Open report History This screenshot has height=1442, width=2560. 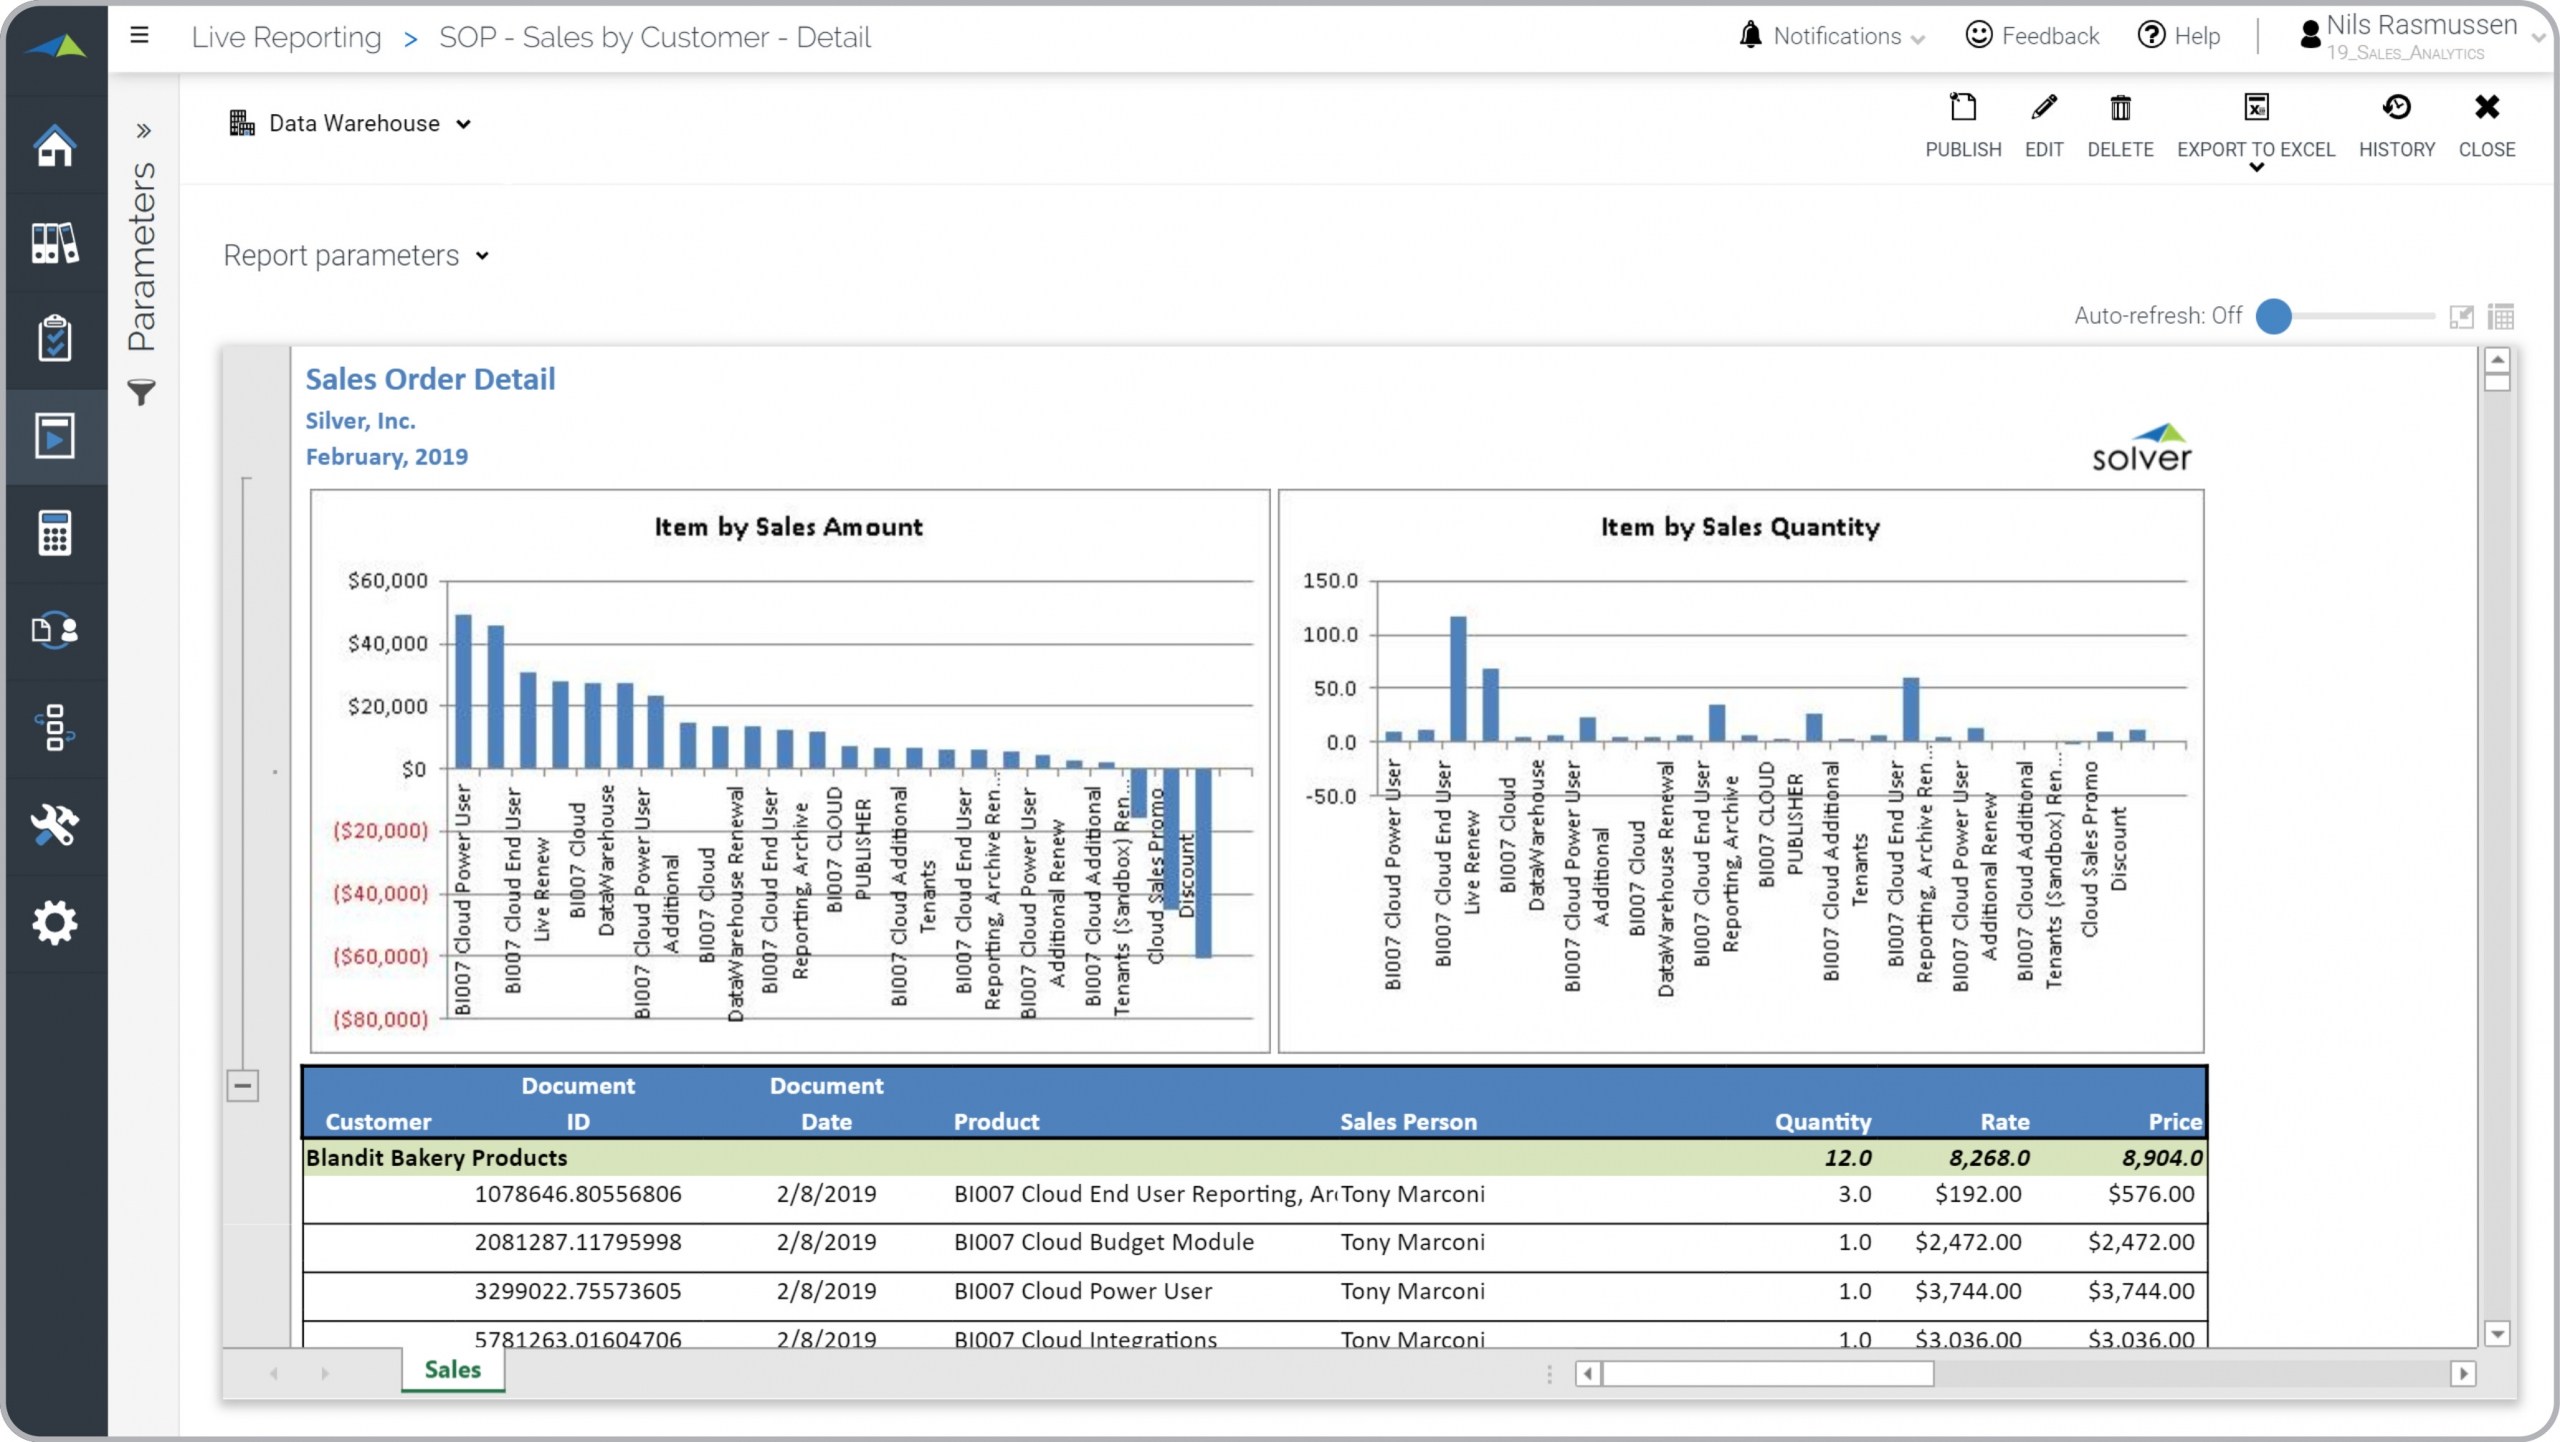(2395, 108)
